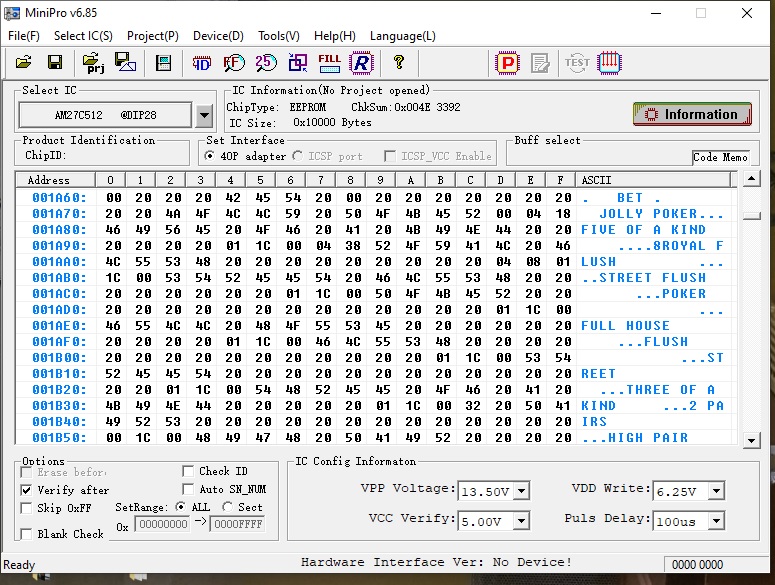This screenshot has height=585, width=775.
Task: Click the TEST toolbar icon
Action: coord(577,63)
